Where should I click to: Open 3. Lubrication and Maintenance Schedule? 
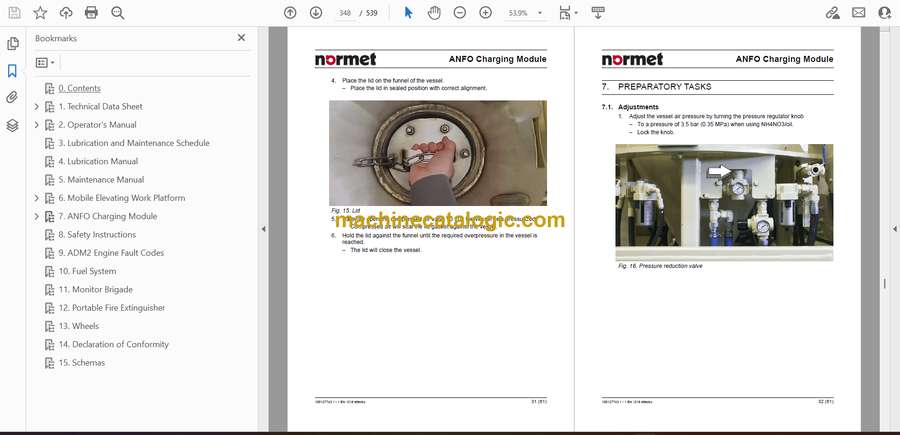point(134,143)
